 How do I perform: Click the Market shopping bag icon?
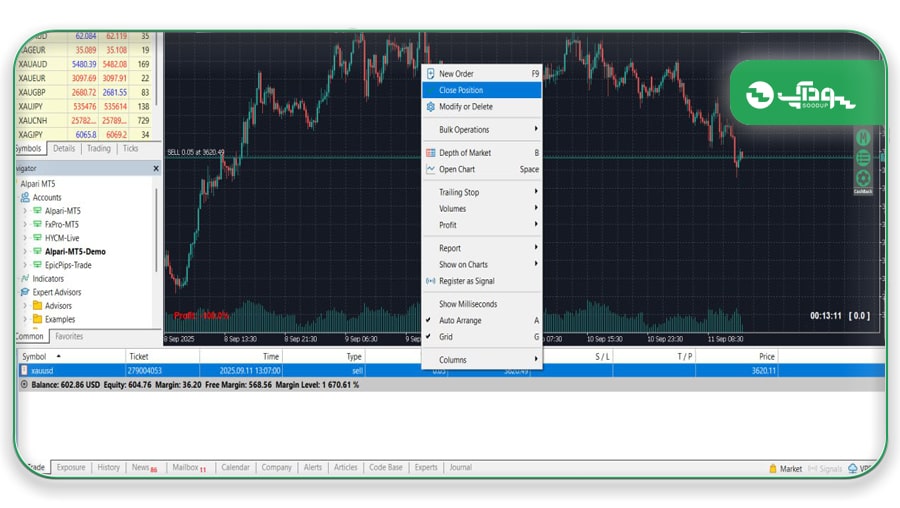pyautogui.click(x=773, y=469)
